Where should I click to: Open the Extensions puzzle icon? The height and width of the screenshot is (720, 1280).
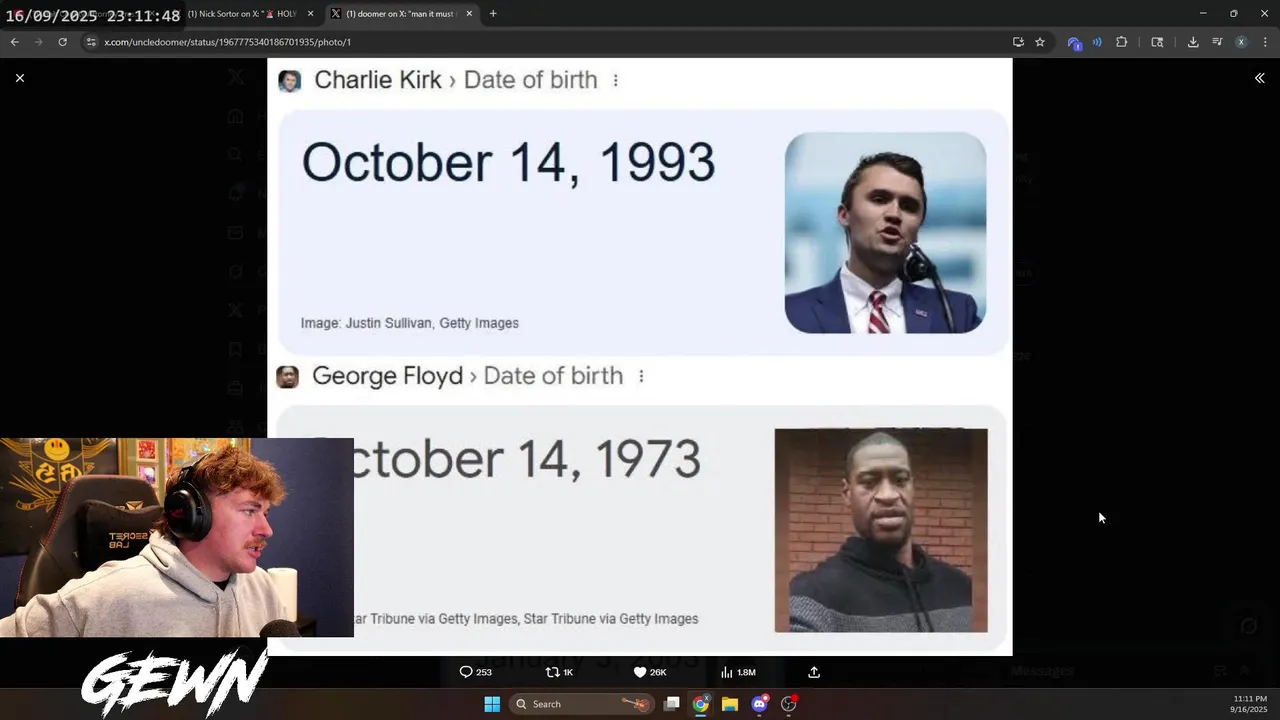coord(1121,42)
